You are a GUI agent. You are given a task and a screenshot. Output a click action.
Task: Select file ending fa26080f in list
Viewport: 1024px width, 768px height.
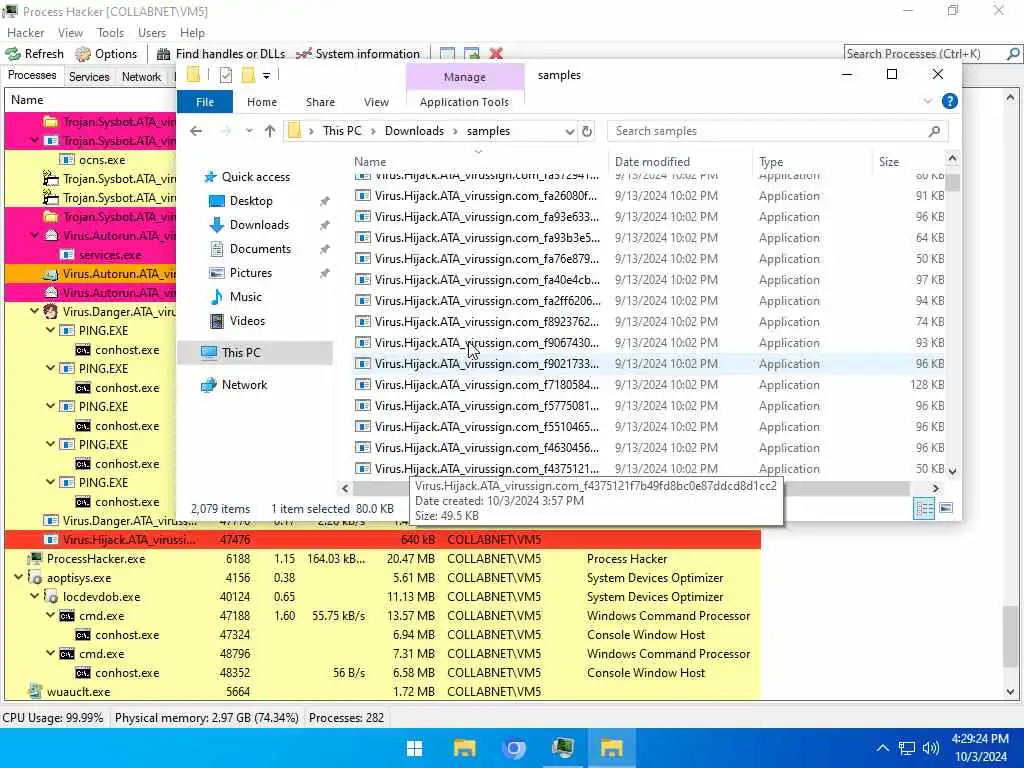click(649, 196)
